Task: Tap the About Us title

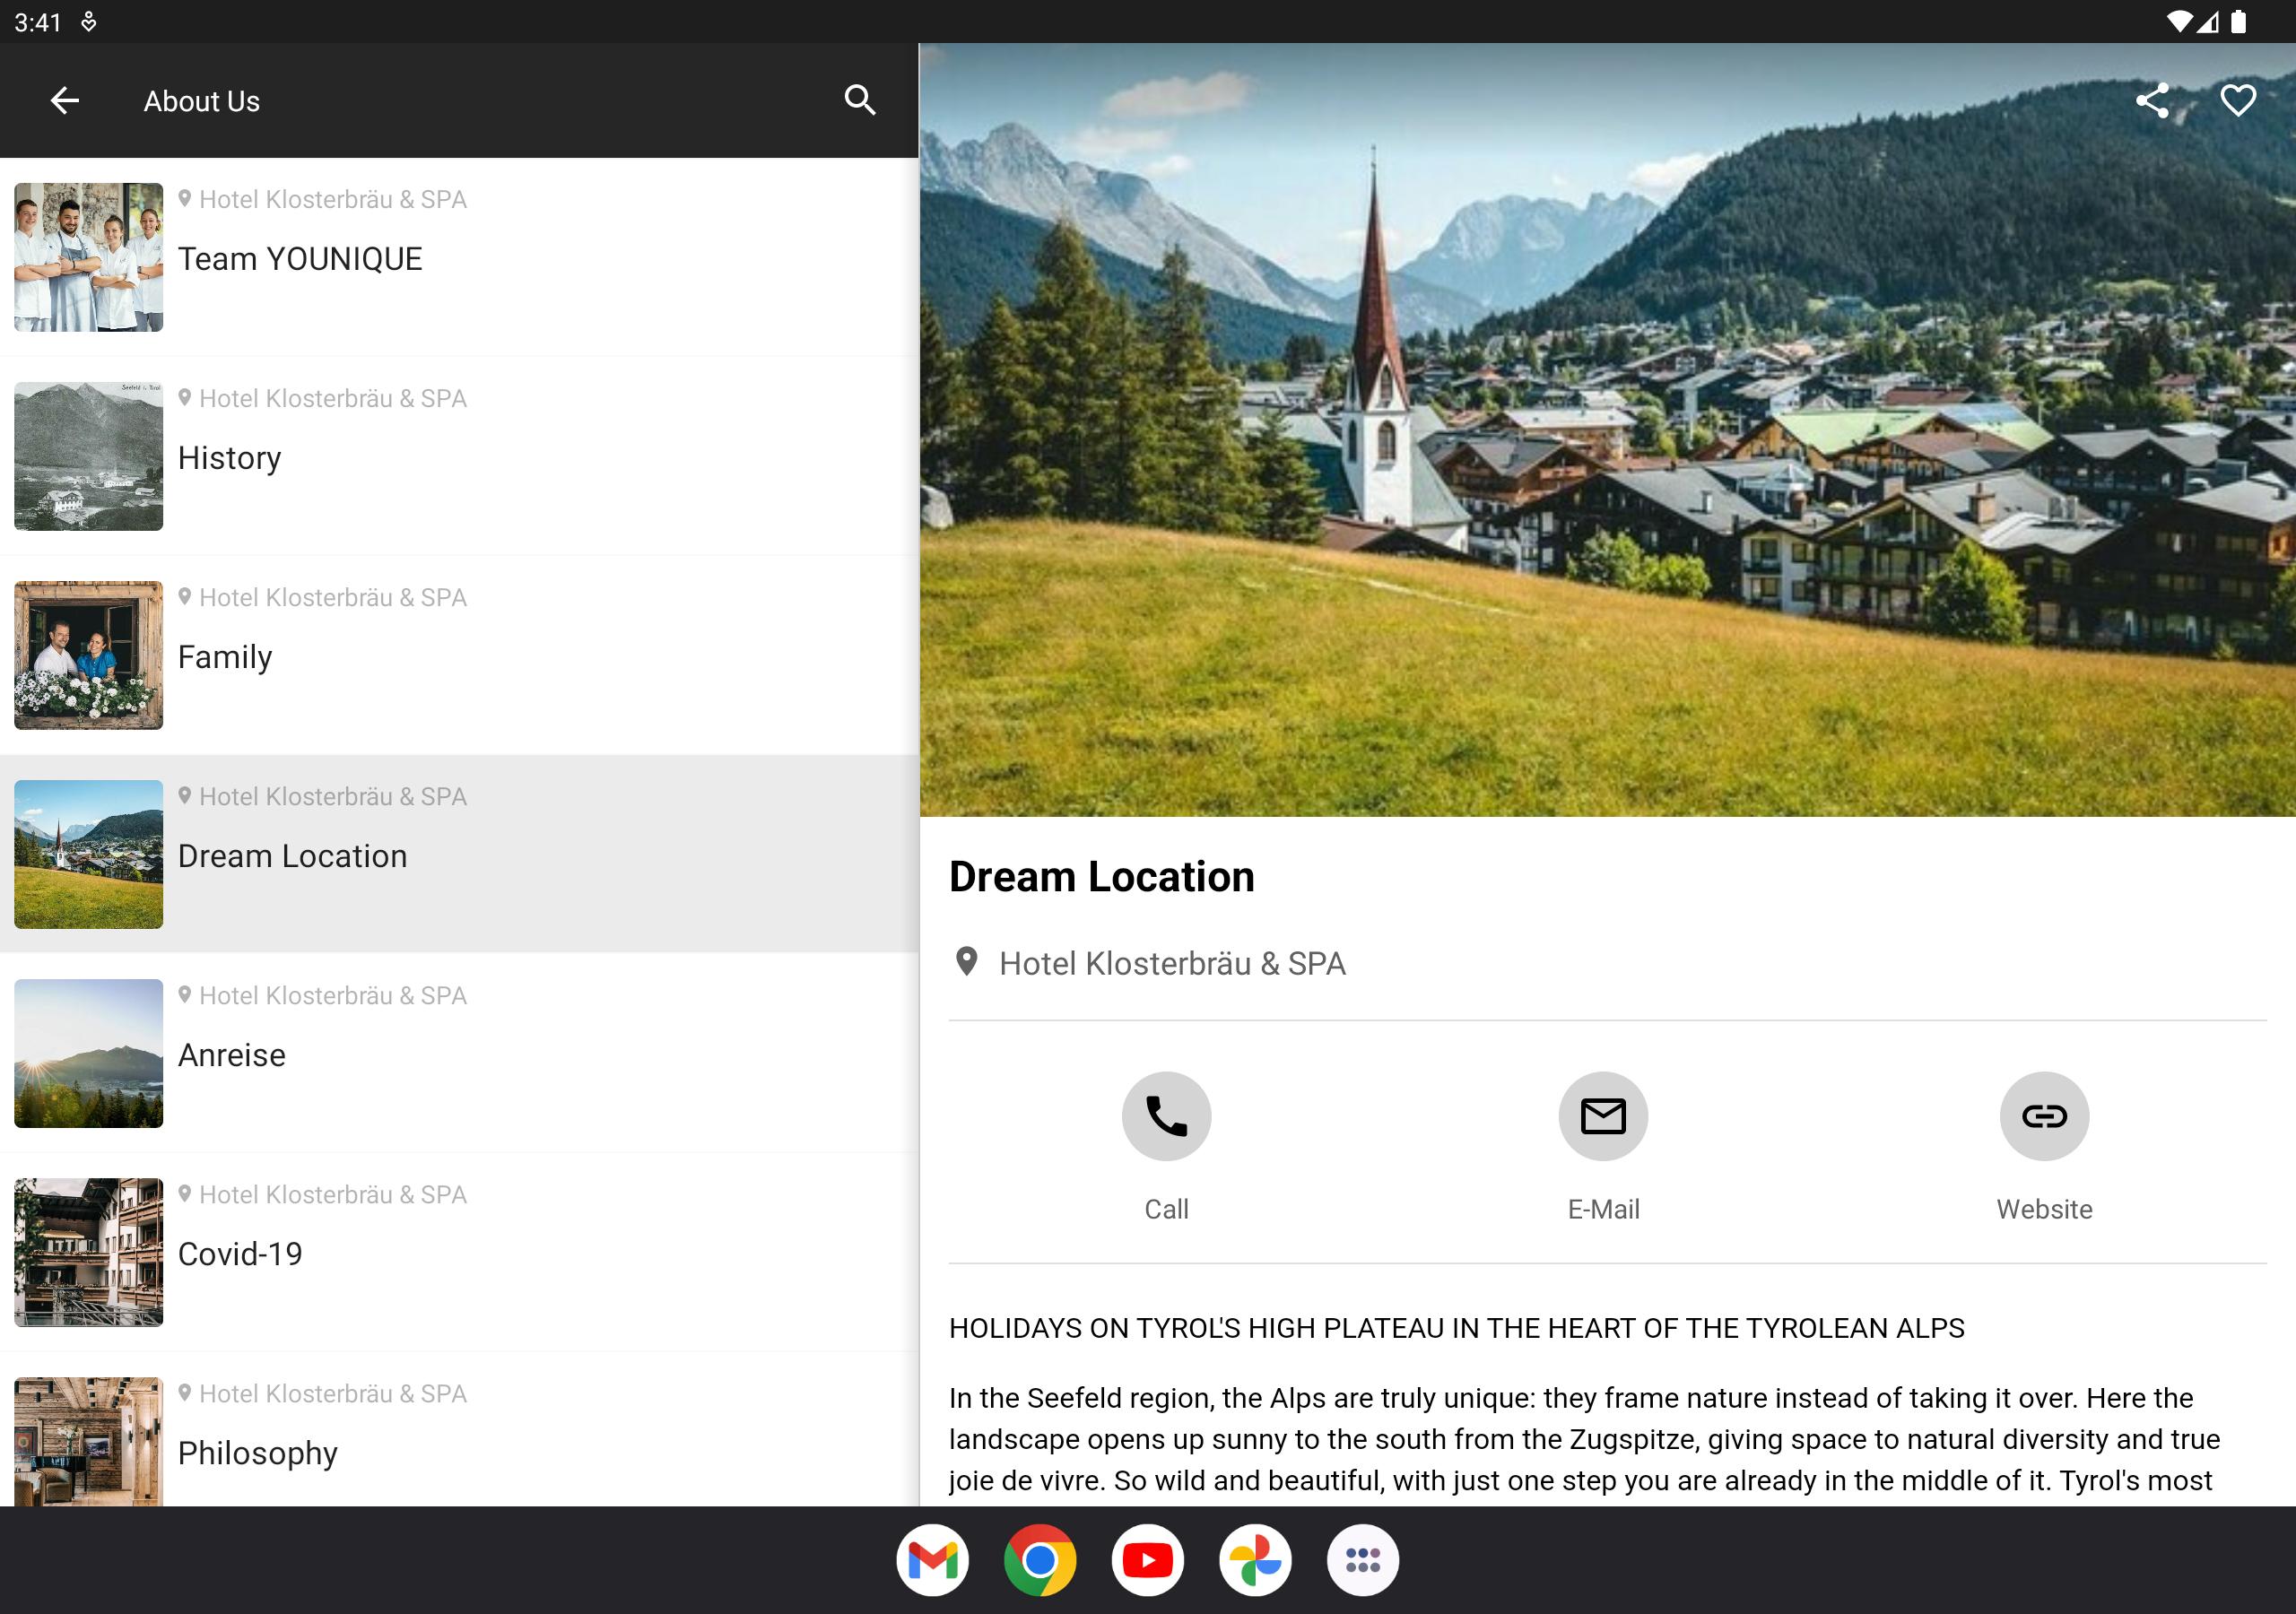Action: [201, 101]
